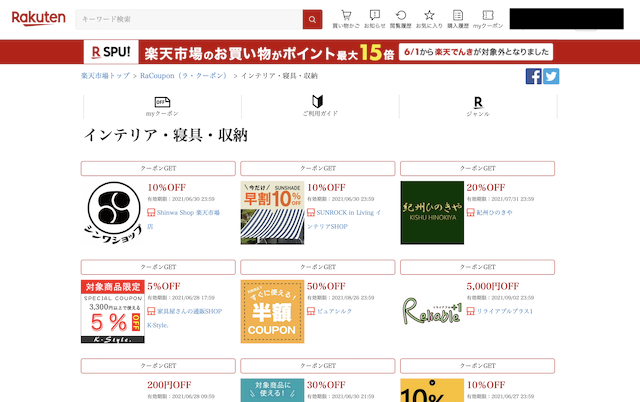Screen dimensions: 640x402
Task: Select the myクーポン tab
Action: tap(162, 107)
